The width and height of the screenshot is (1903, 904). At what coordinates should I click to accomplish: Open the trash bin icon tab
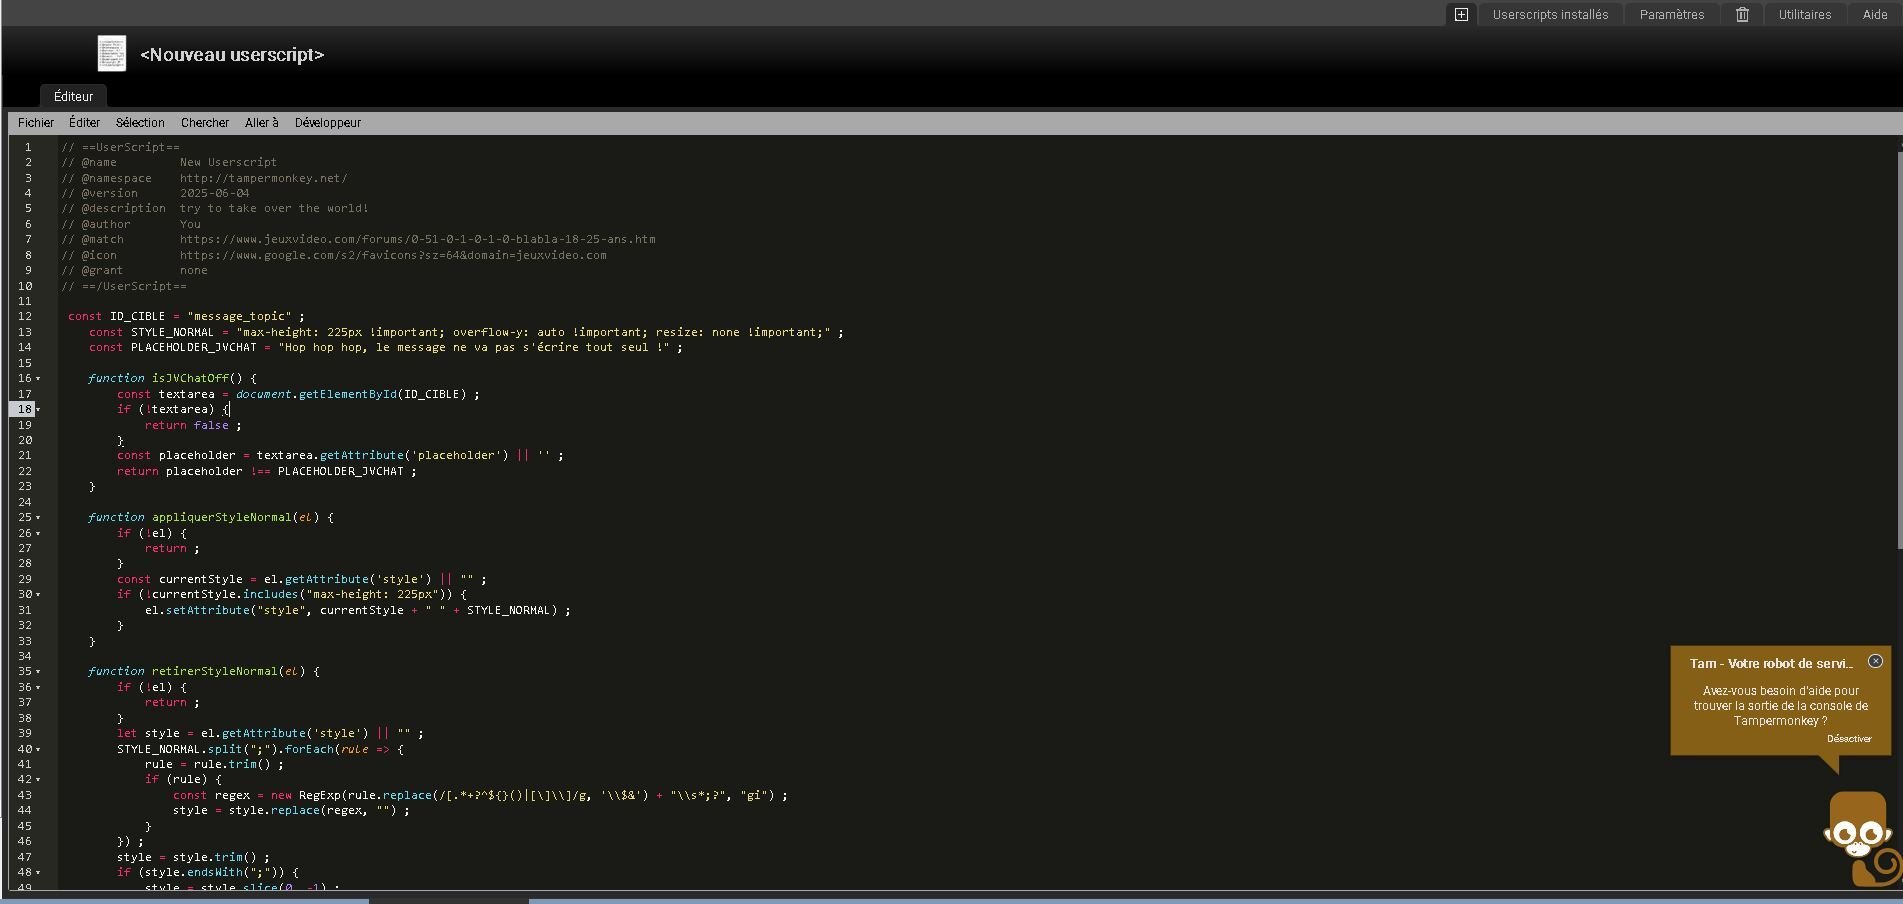[x=1742, y=14]
